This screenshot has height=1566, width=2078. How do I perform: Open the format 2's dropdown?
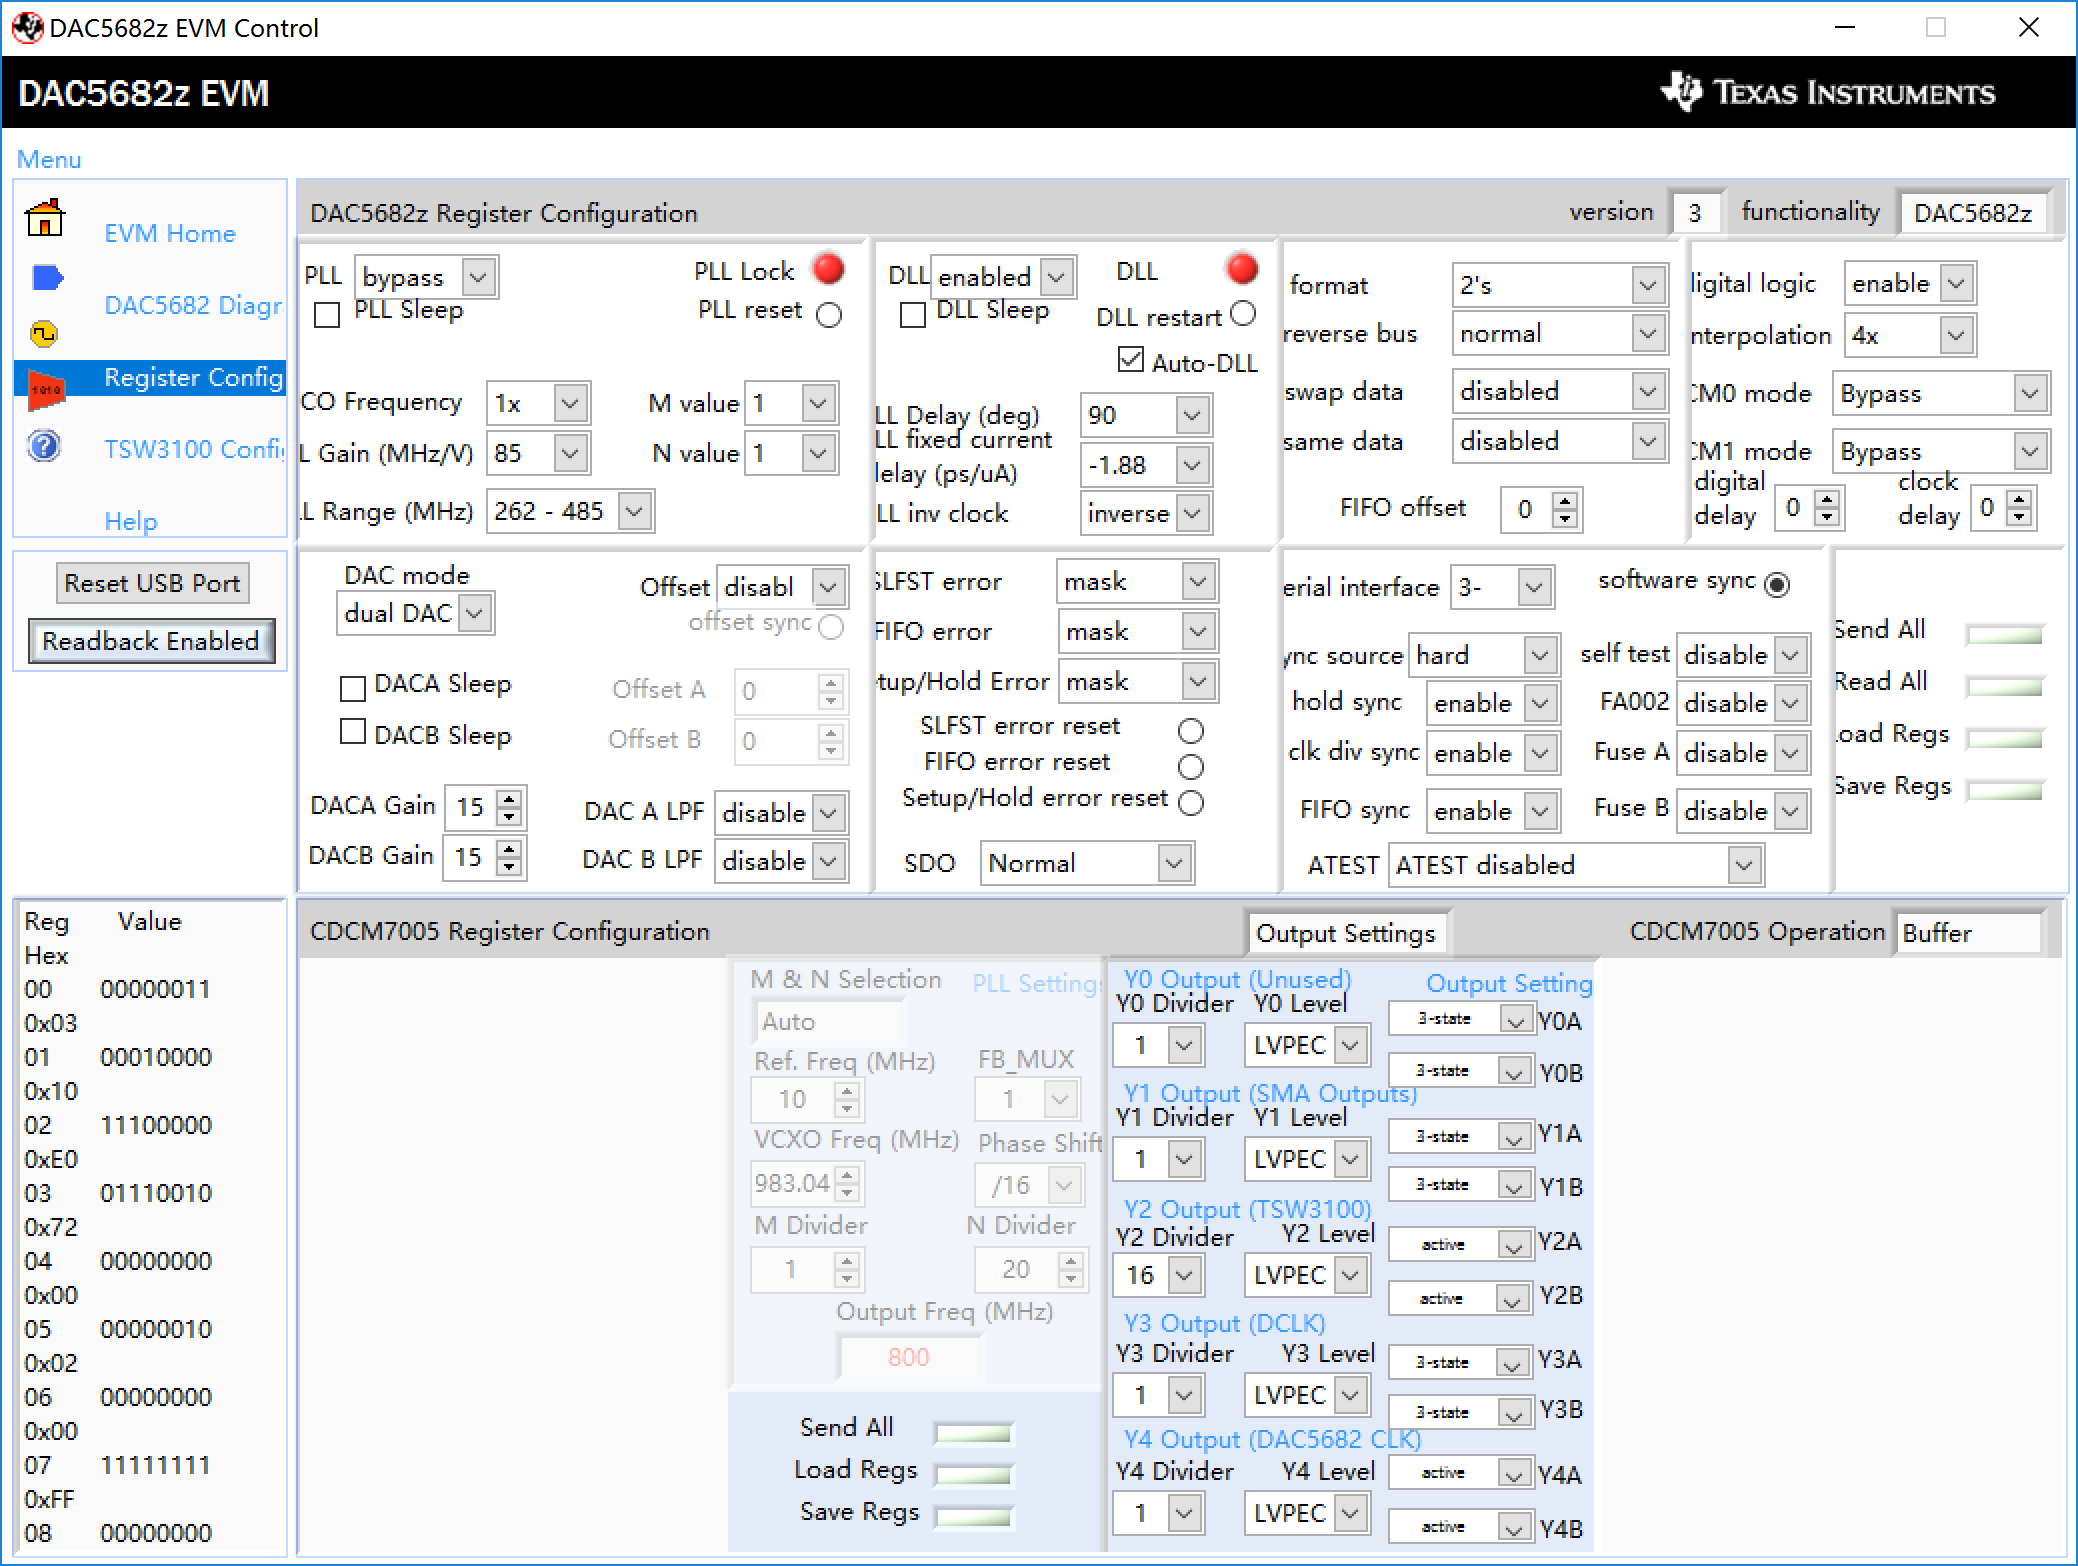pyautogui.click(x=1559, y=286)
